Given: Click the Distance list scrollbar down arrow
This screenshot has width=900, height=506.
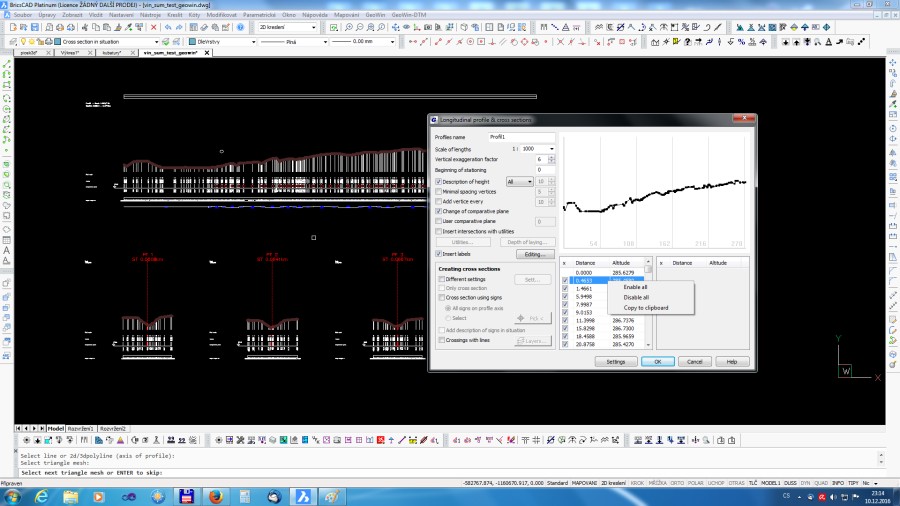Looking at the screenshot, I should tap(649, 345).
